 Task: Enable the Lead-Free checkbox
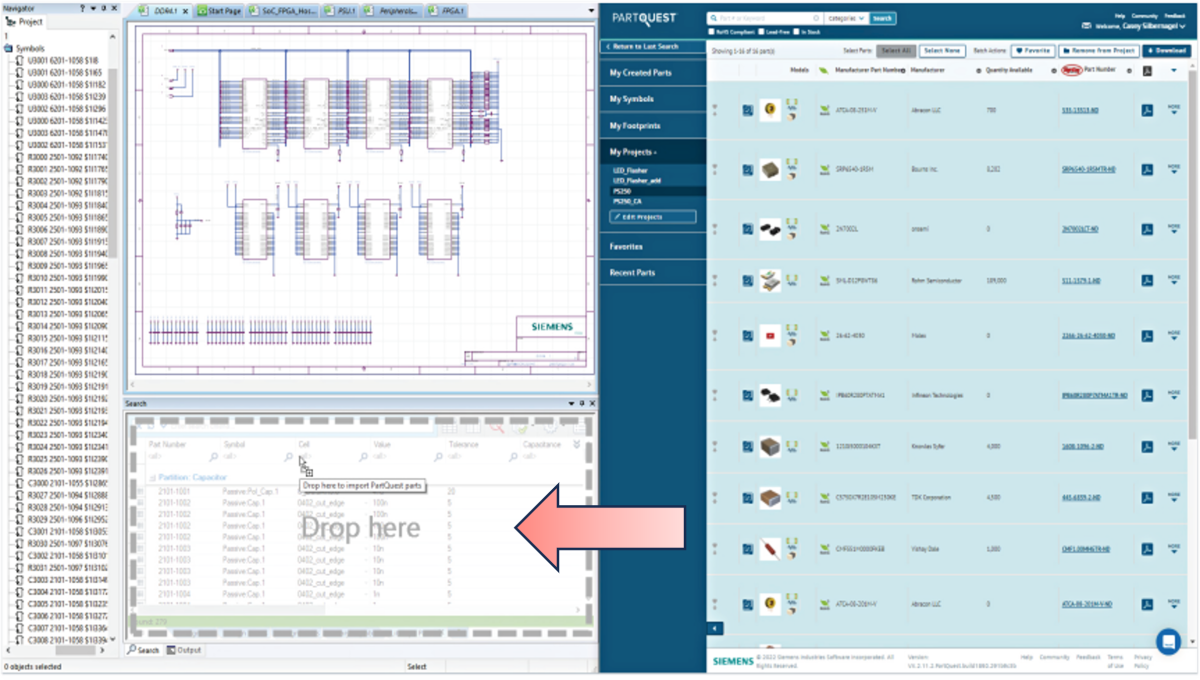click(x=762, y=32)
